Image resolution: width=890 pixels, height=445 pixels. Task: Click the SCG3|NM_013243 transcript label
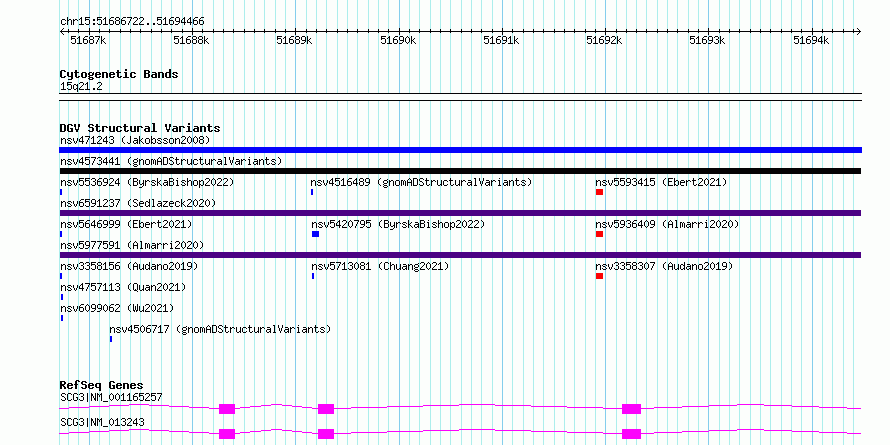[102, 422]
